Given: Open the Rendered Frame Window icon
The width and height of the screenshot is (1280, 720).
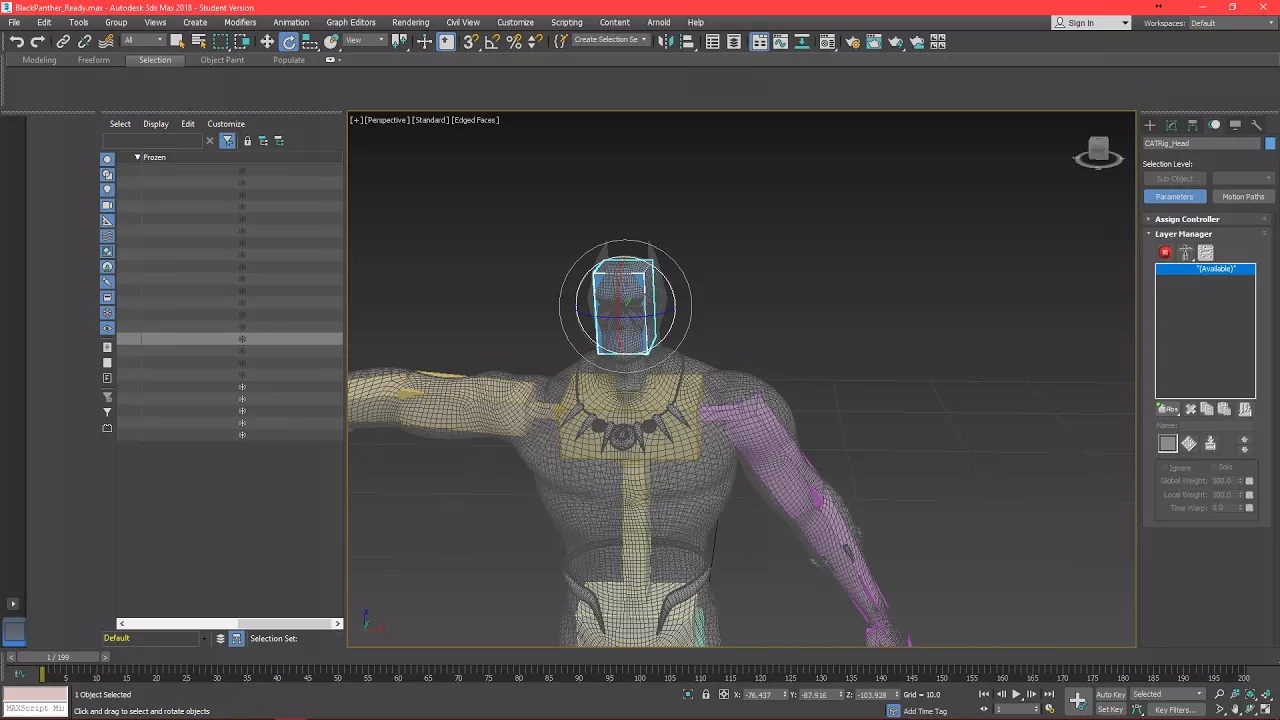Looking at the screenshot, I should point(873,41).
